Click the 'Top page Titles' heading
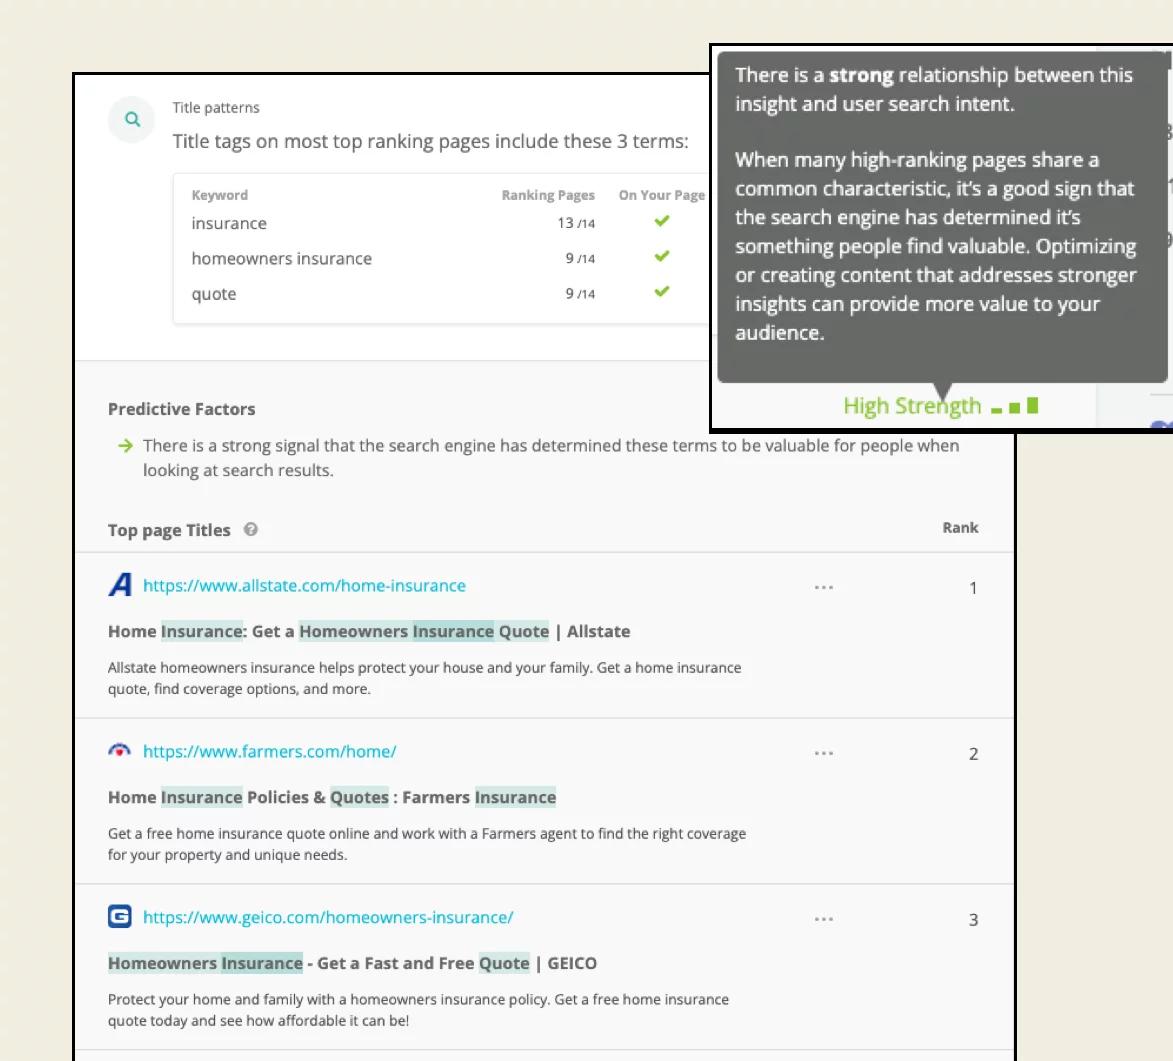The width and height of the screenshot is (1173, 1061). point(169,530)
